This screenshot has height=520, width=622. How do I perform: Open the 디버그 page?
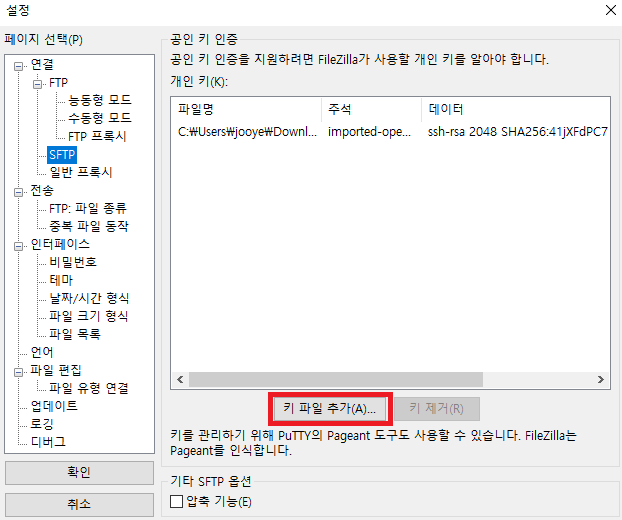pos(48,442)
